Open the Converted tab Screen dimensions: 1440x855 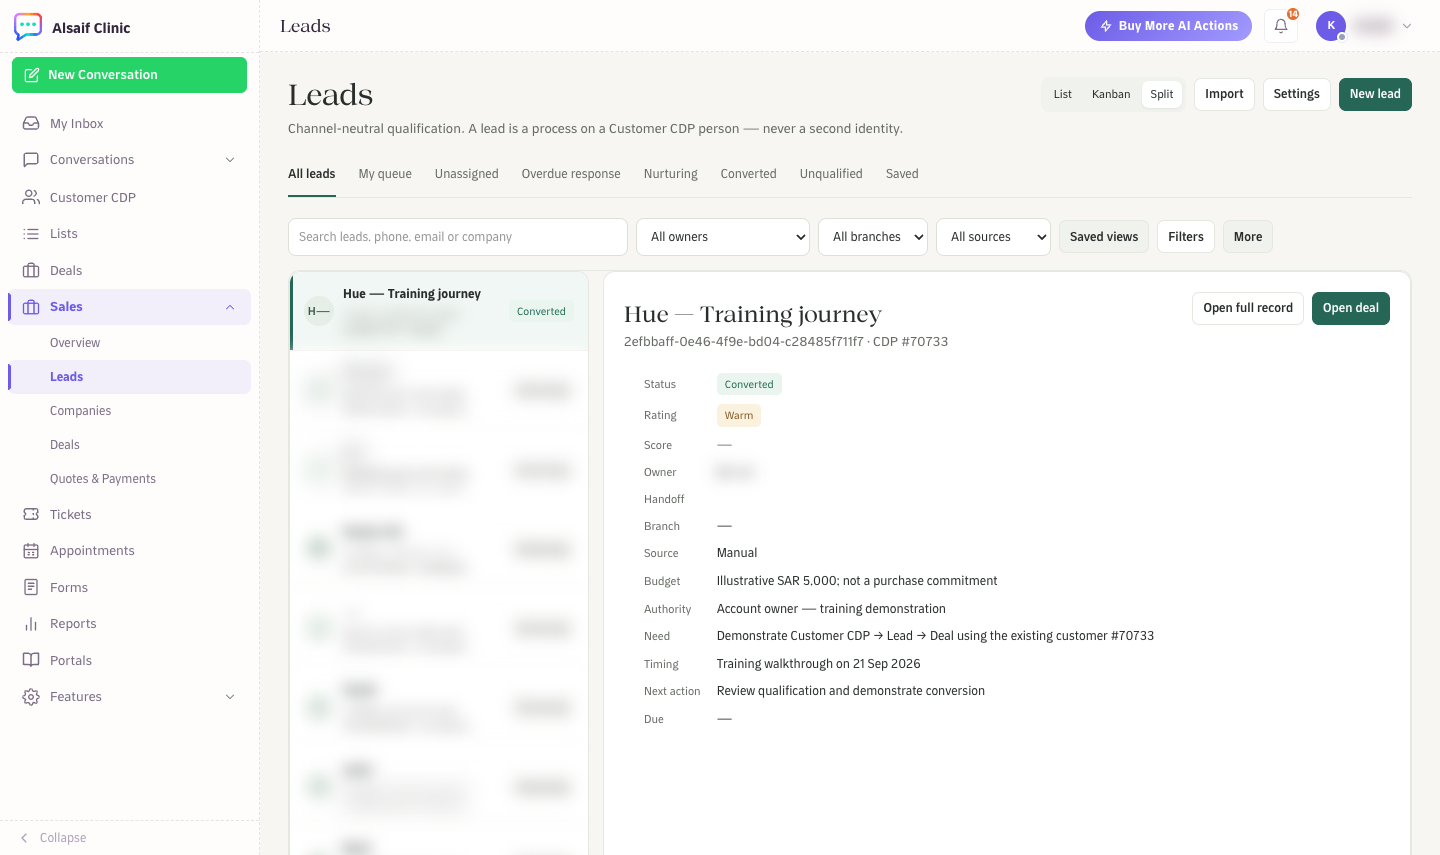pyautogui.click(x=749, y=174)
